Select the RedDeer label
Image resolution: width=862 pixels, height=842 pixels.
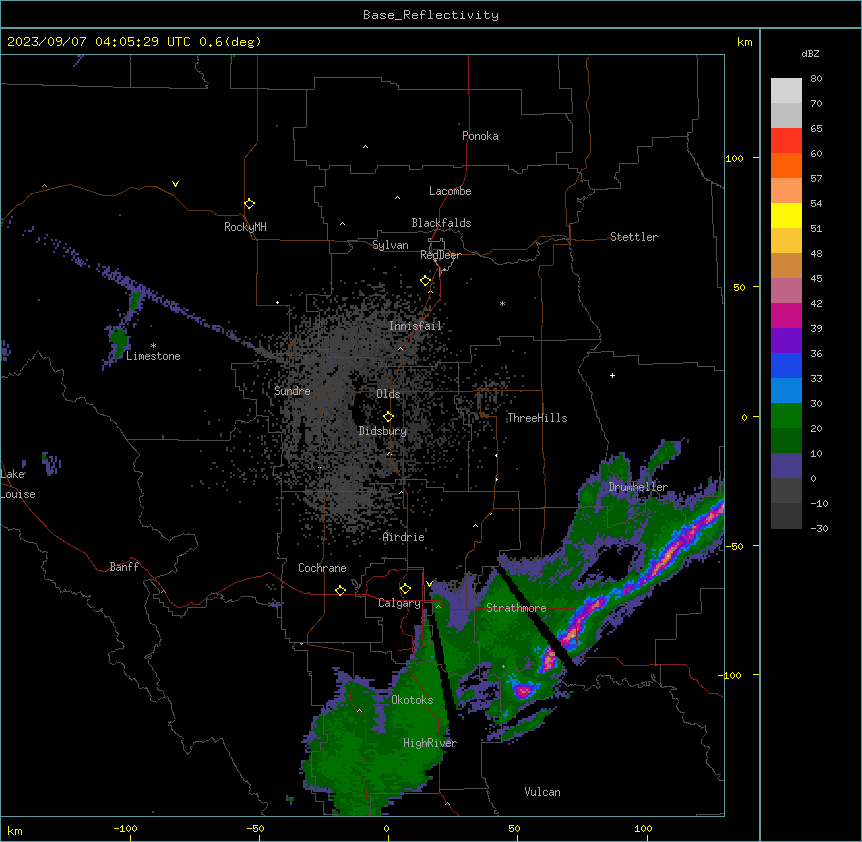pos(440,255)
